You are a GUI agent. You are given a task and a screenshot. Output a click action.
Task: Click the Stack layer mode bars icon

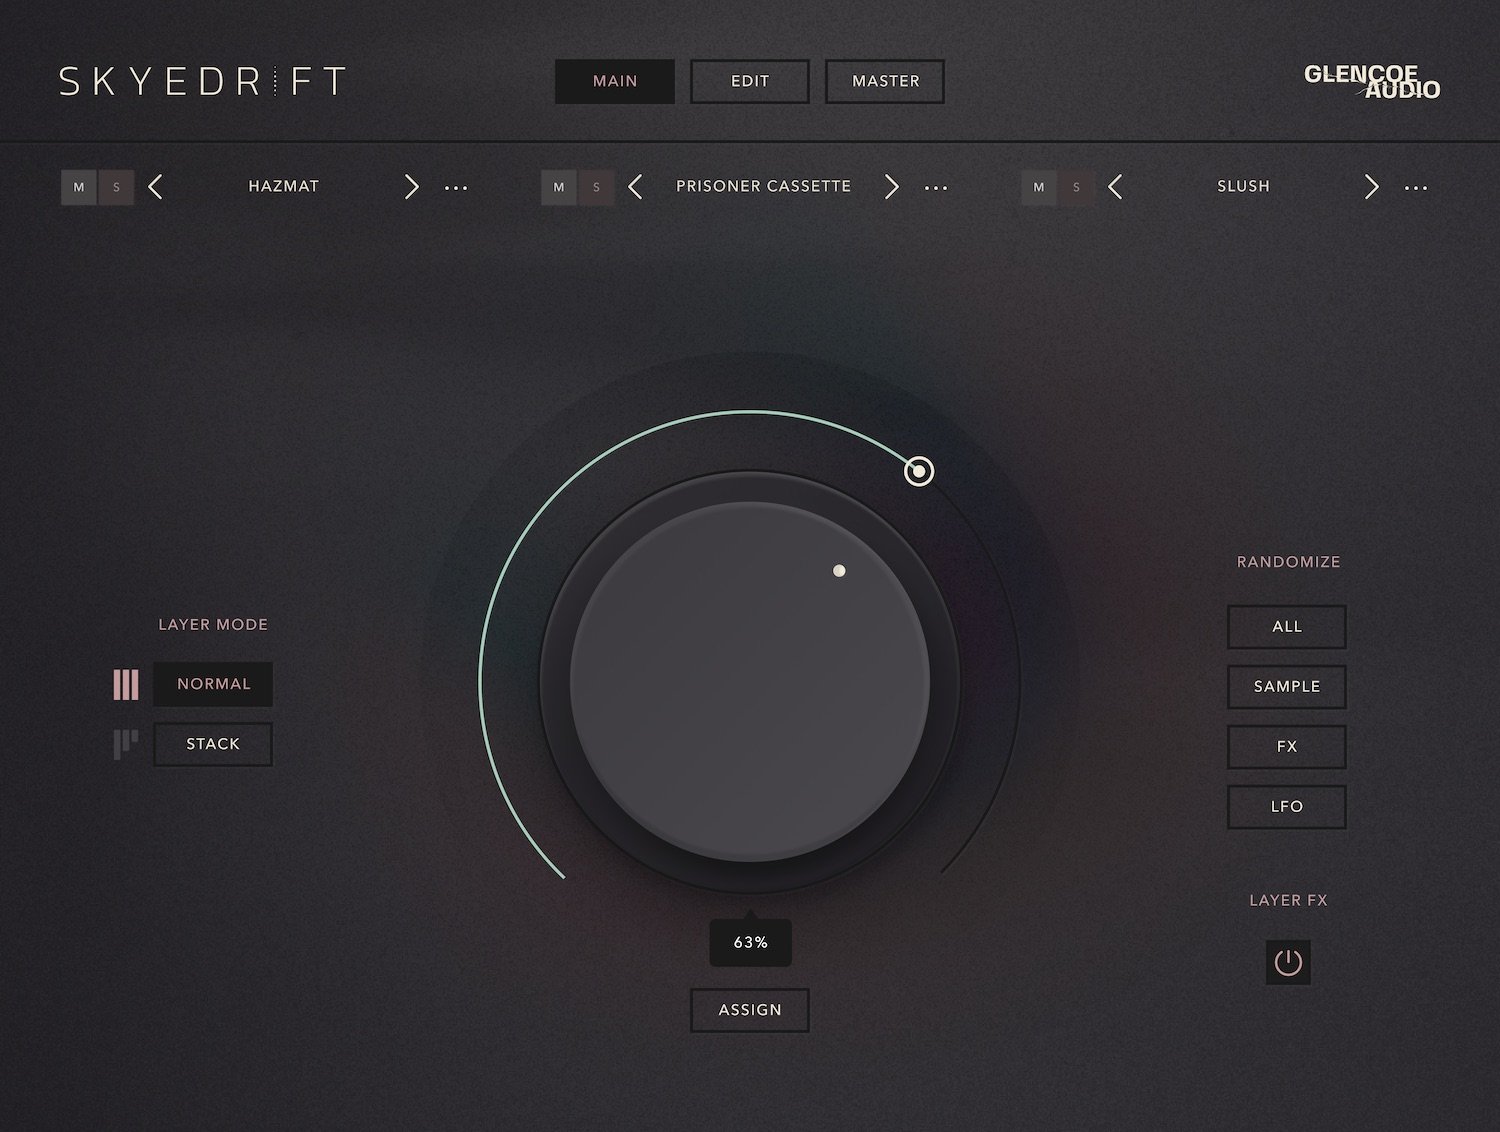[x=126, y=744]
